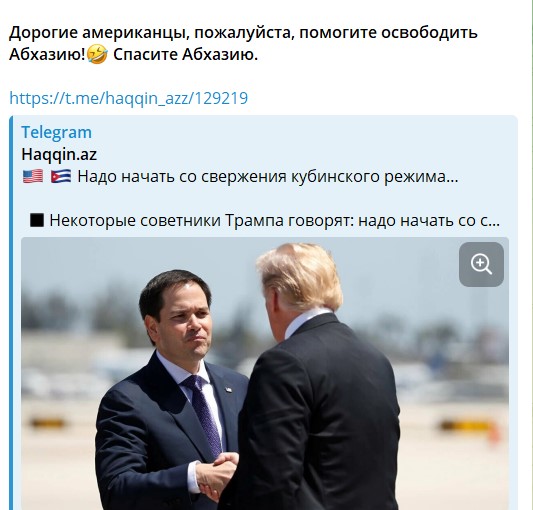The image size is (533, 510).
Task: Open the Haqqin.az channel title
Action: (59, 154)
